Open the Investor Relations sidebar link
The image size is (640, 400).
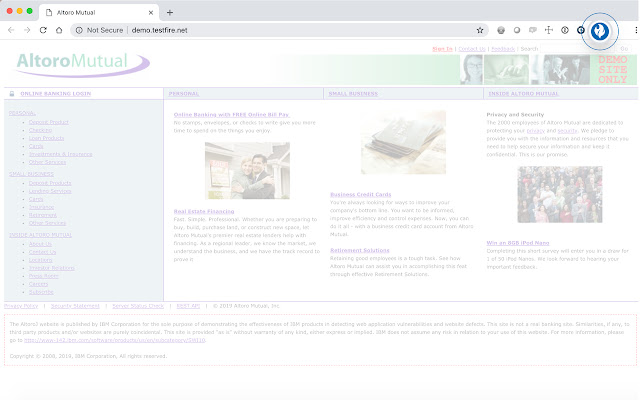(x=51, y=268)
